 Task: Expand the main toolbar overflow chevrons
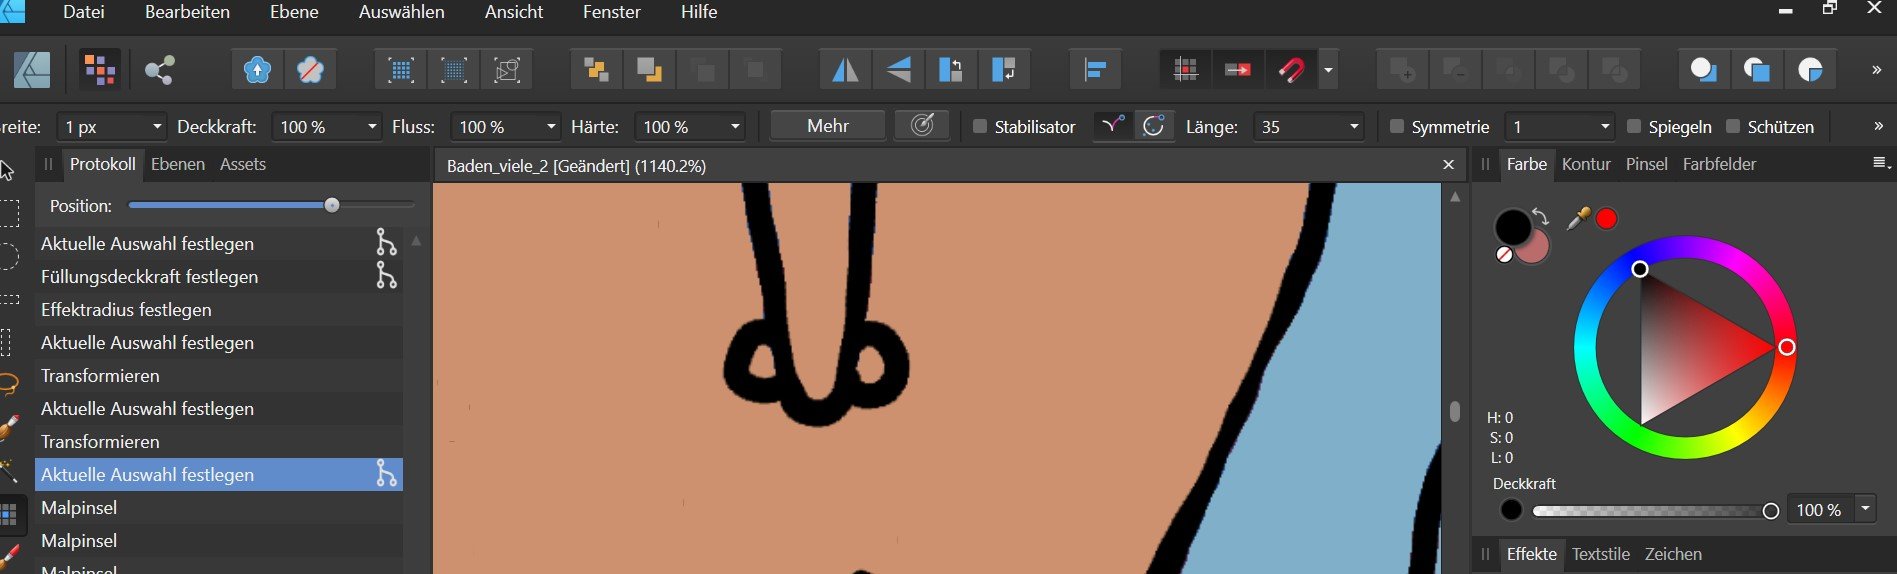coord(1876,70)
